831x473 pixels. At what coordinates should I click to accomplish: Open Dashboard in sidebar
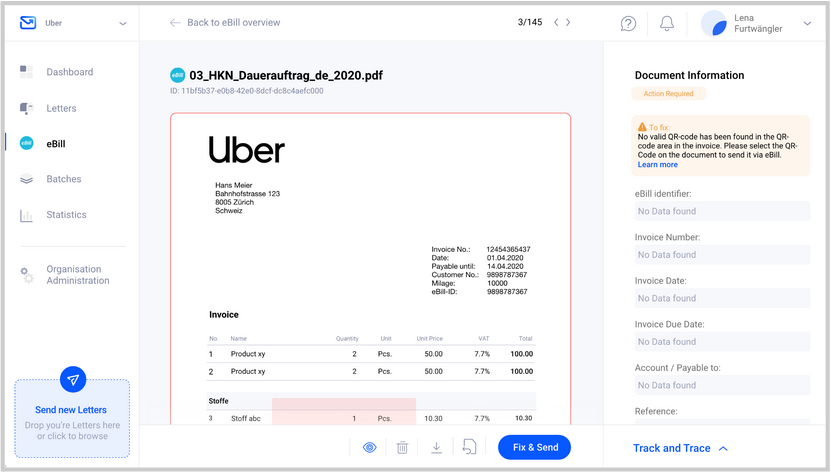(69, 72)
